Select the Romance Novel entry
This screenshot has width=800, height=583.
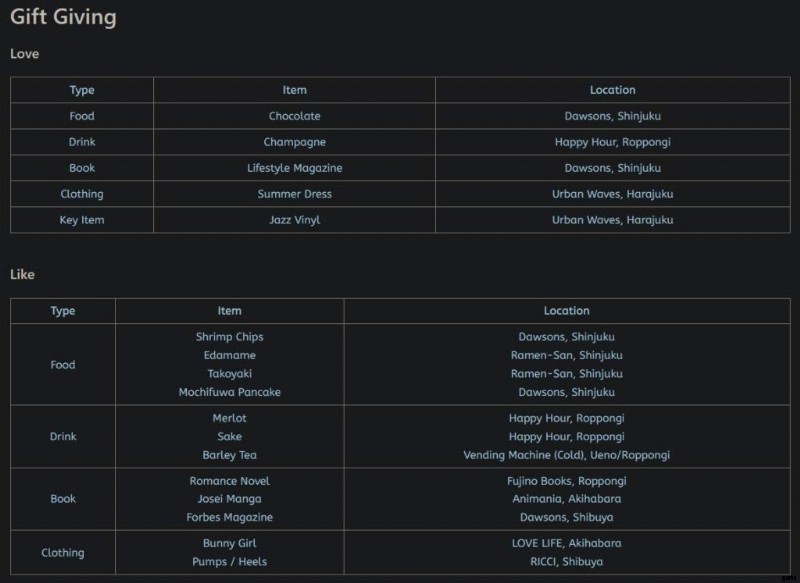pyautogui.click(x=229, y=481)
